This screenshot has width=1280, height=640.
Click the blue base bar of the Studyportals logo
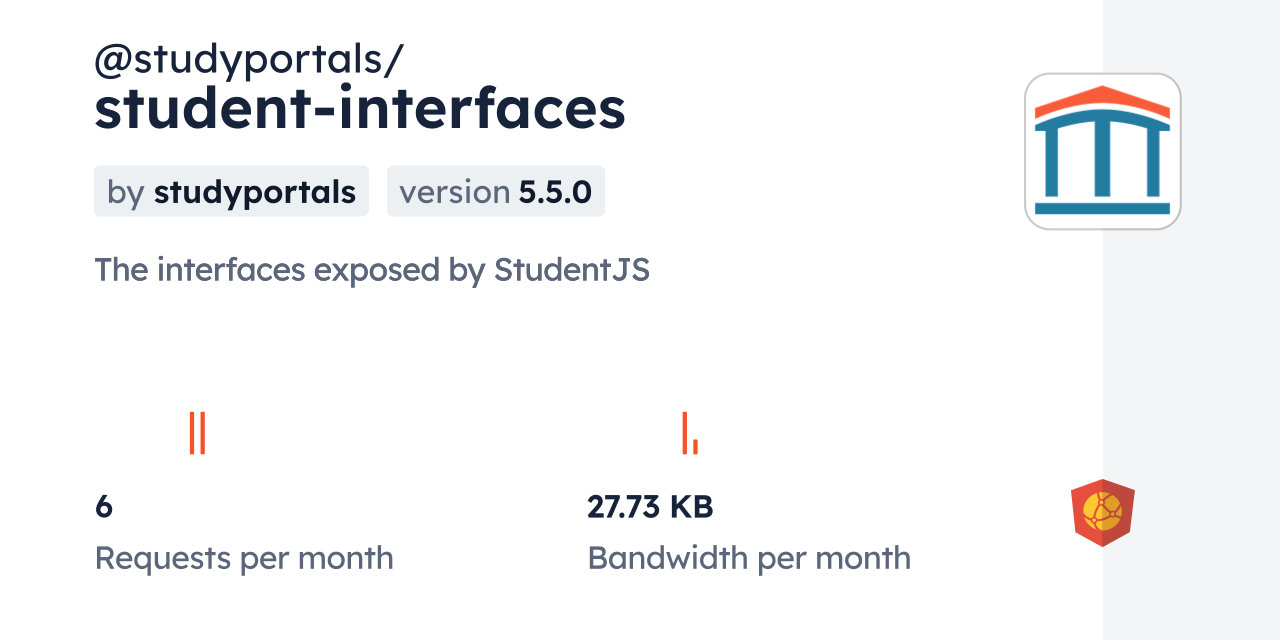click(x=1102, y=208)
